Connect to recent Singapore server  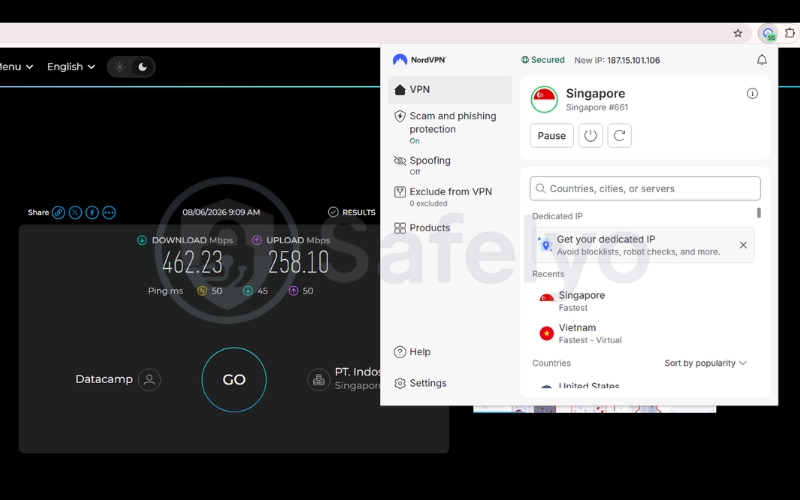click(643, 301)
